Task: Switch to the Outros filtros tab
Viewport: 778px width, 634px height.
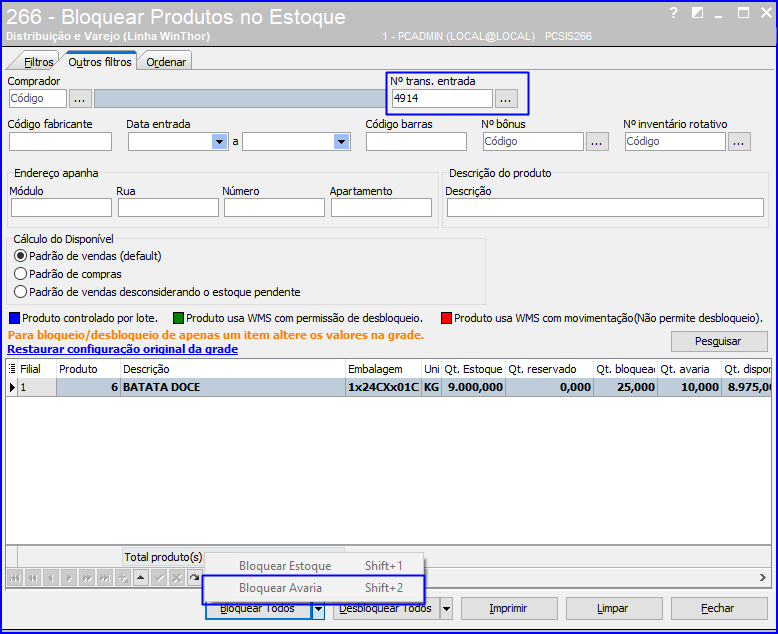Action: [x=100, y=62]
